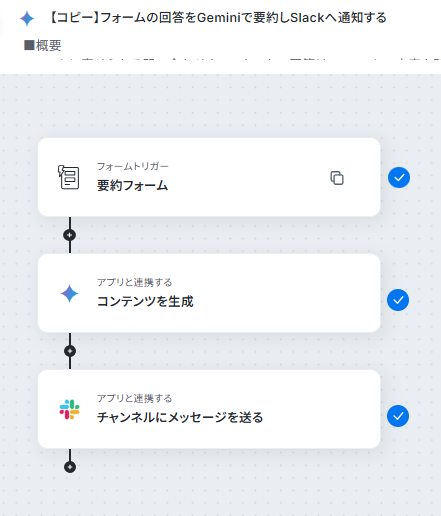441x516 pixels.
Task: Click the Slack logo on the message step
Action: click(69, 409)
